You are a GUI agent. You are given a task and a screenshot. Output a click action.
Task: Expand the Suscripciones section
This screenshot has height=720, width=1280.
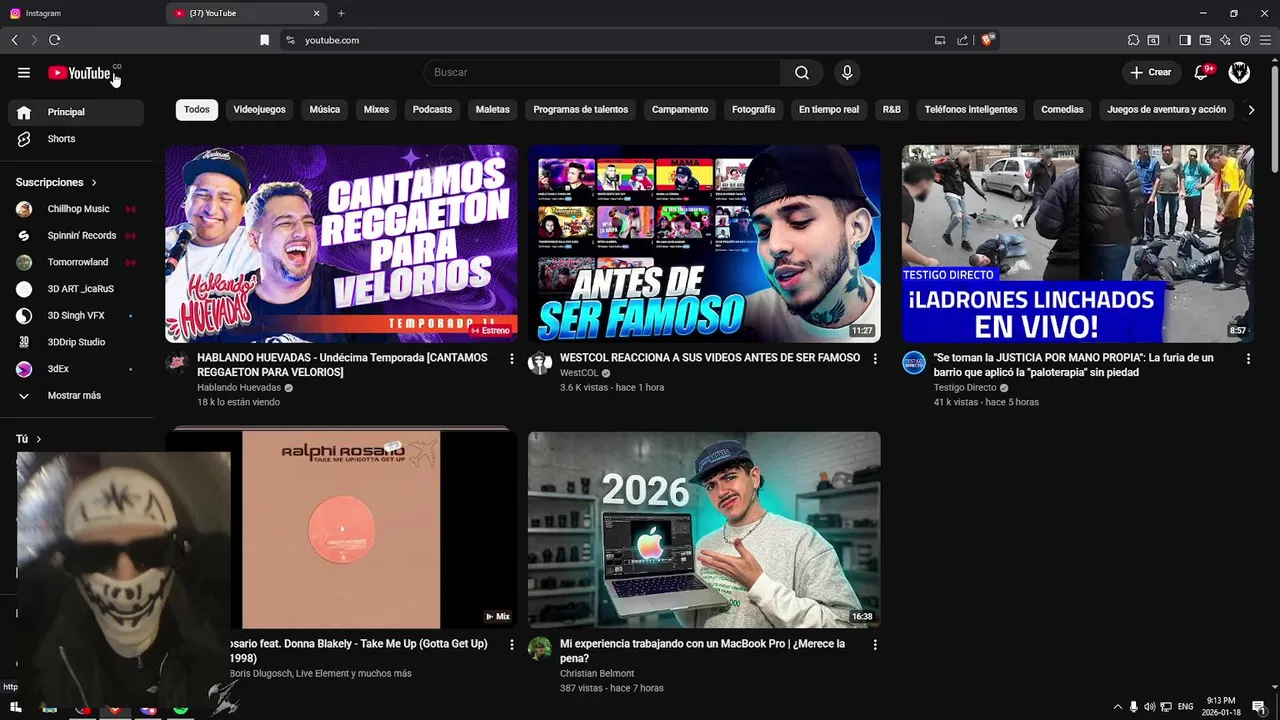click(57, 182)
